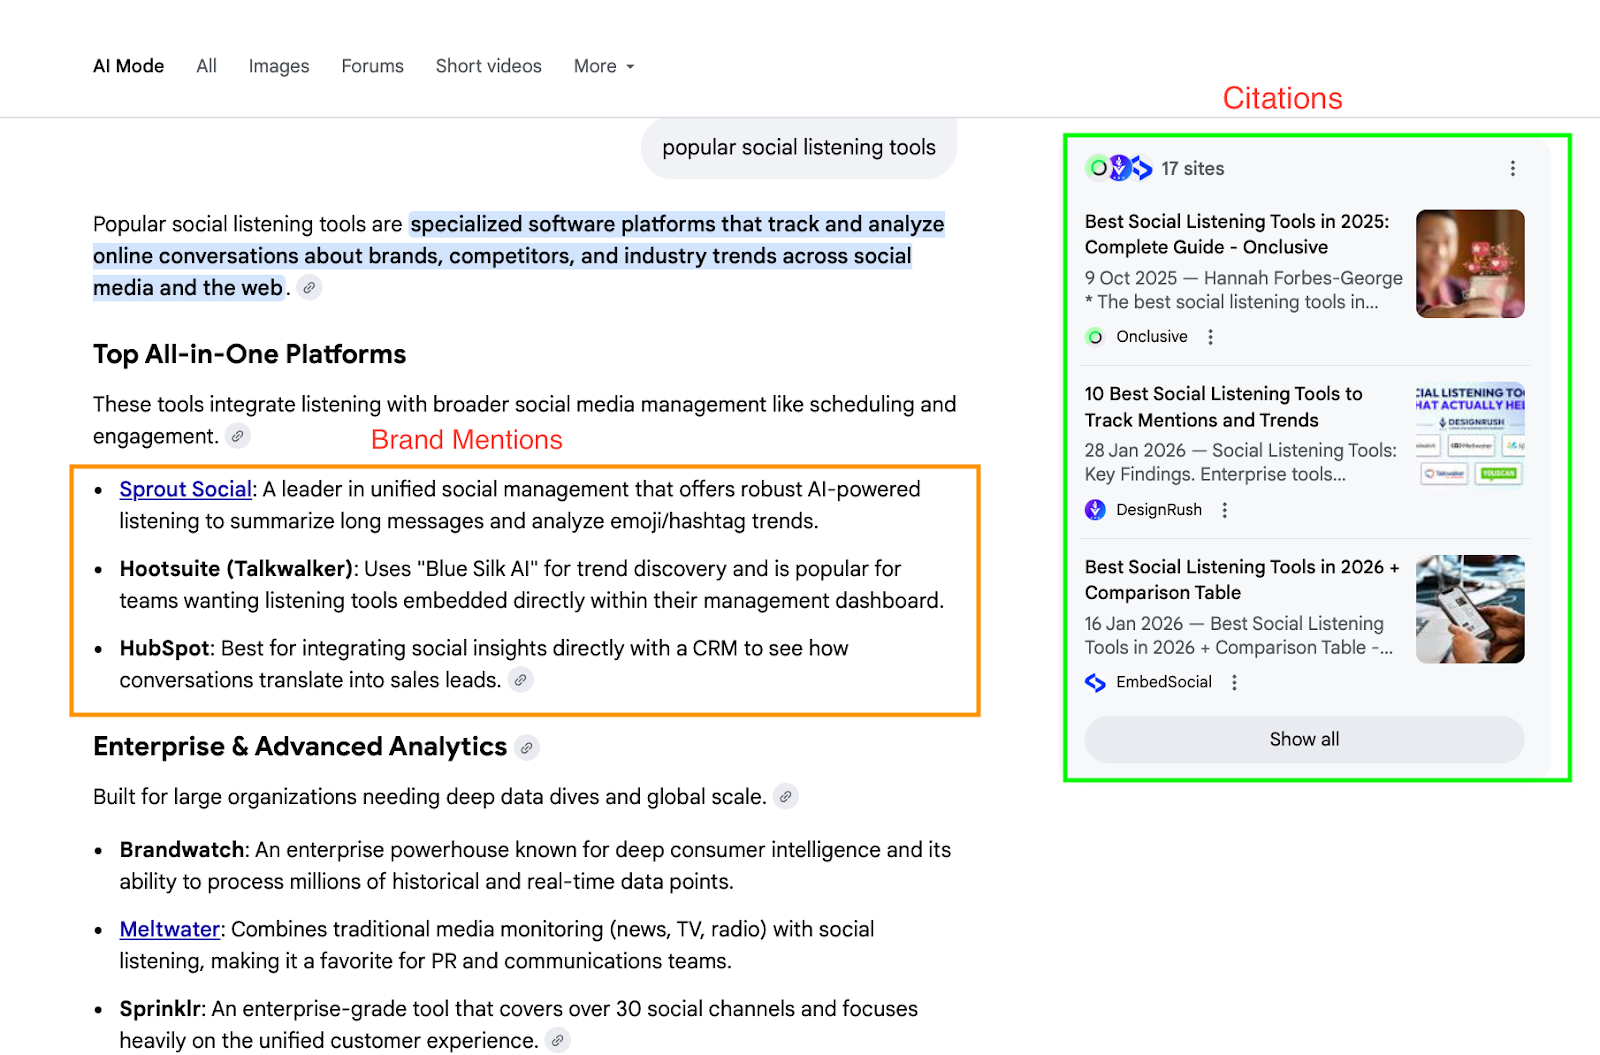Switch to the Forums tab
This screenshot has width=1600, height=1055.
click(372, 66)
